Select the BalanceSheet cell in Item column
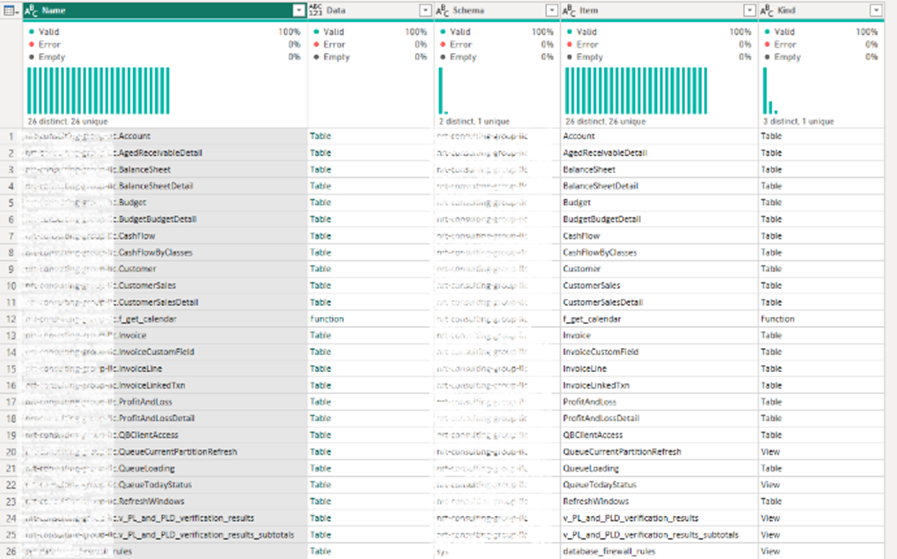897x559 pixels. pyautogui.click(x=592, y=169)
